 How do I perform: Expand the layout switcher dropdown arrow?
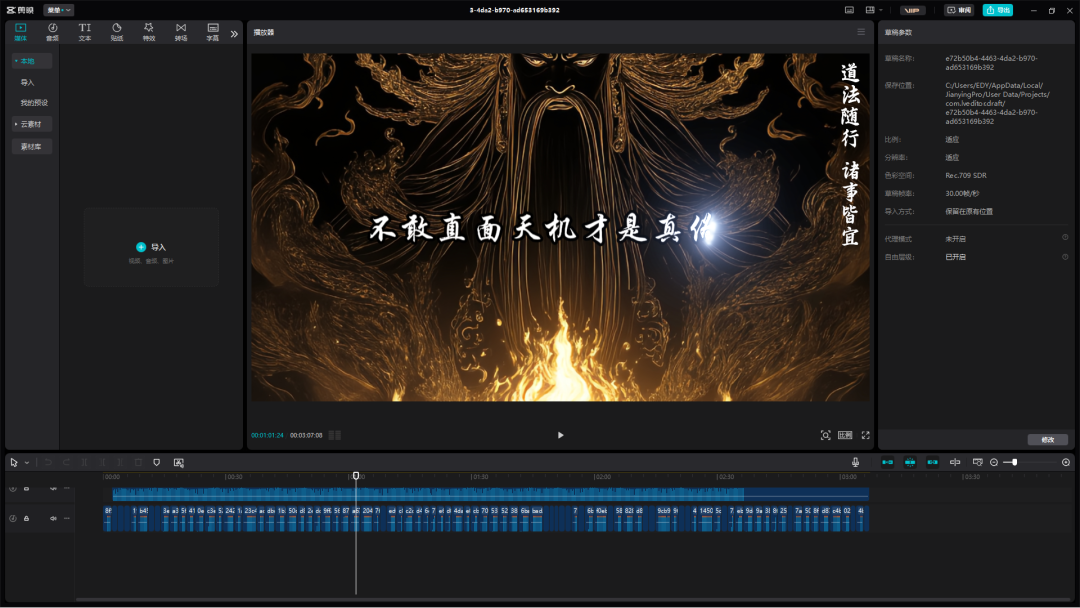(881, 10)
